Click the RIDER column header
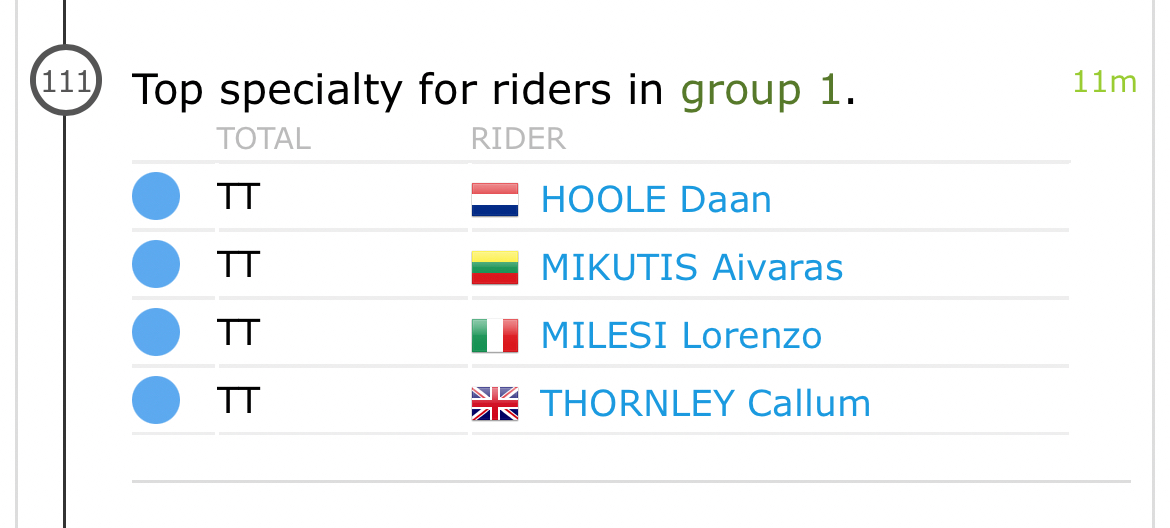The height and width of the screenshot is (528, 1170). [518, 139]
